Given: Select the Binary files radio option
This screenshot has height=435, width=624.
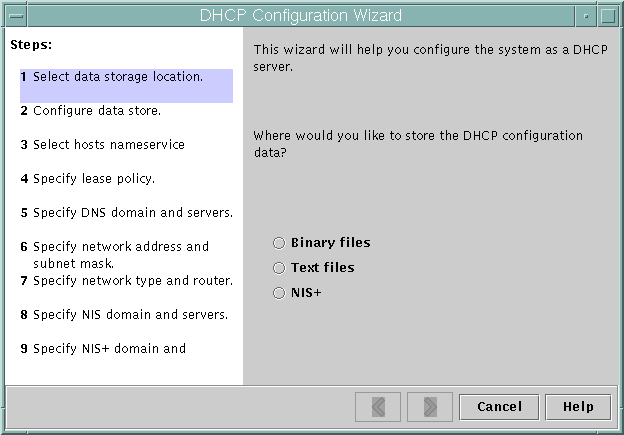Looking at the screenshot, I should [279, 243].
